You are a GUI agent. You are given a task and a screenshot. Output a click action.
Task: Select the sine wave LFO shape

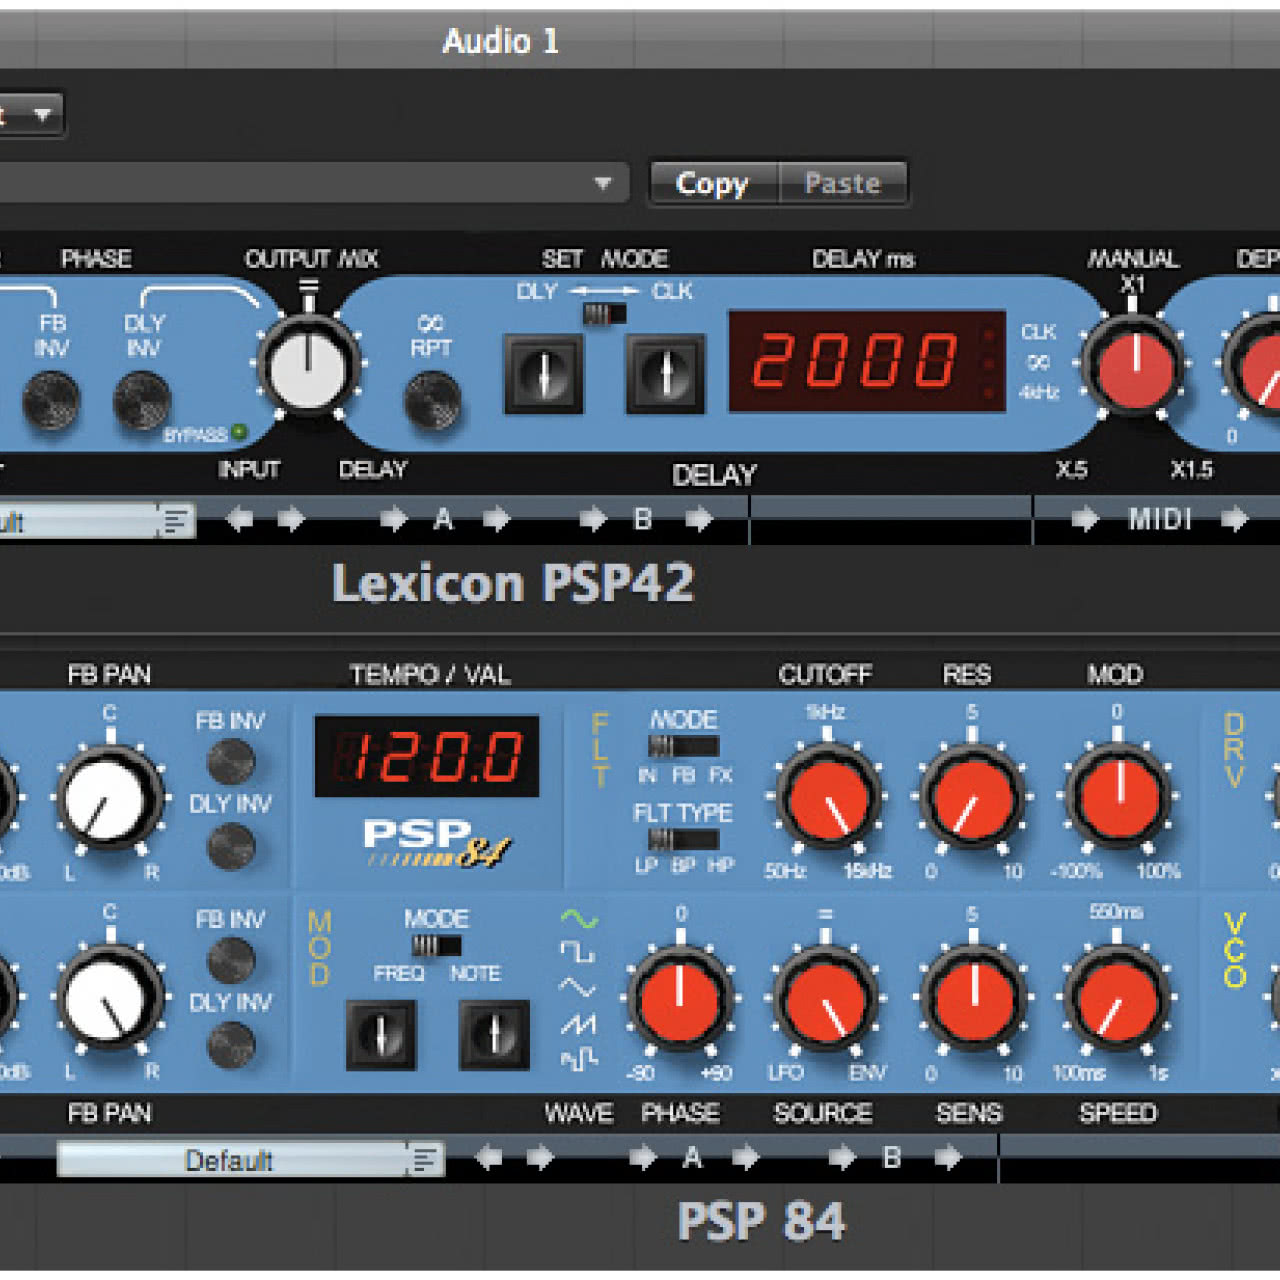click(578, 918)
